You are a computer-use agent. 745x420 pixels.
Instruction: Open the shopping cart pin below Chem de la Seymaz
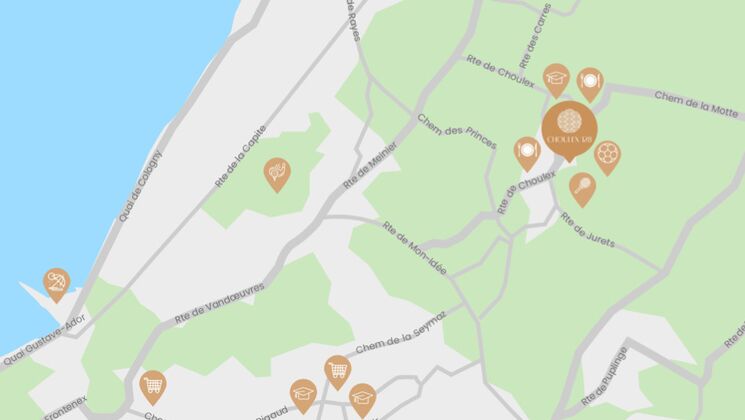tap(338, 372)
